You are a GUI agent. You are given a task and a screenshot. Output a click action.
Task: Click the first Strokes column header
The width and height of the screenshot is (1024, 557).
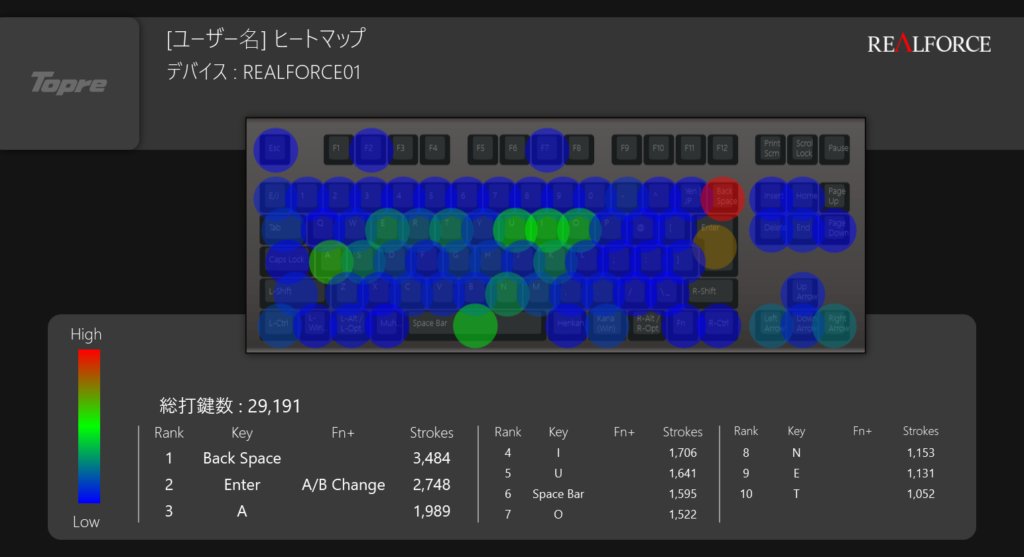[x=432, y=433]
